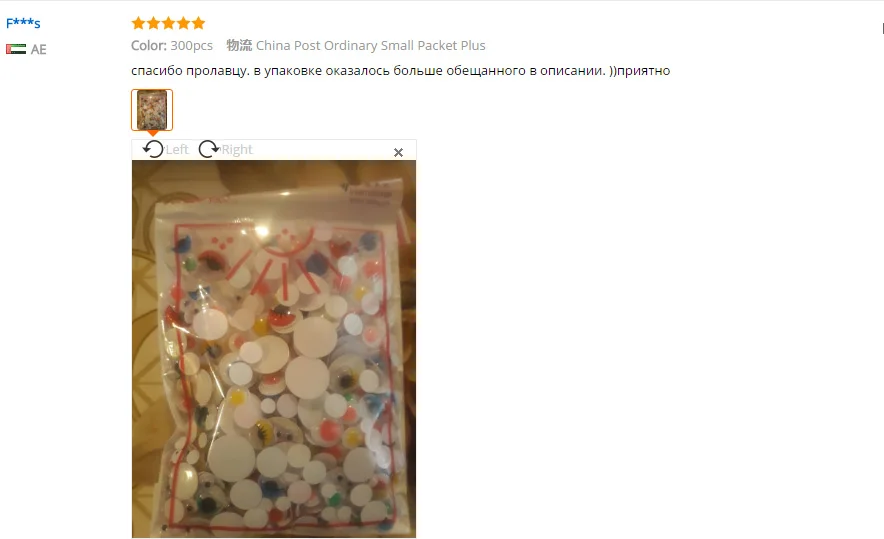Click the fourth orange rating star

183,23
